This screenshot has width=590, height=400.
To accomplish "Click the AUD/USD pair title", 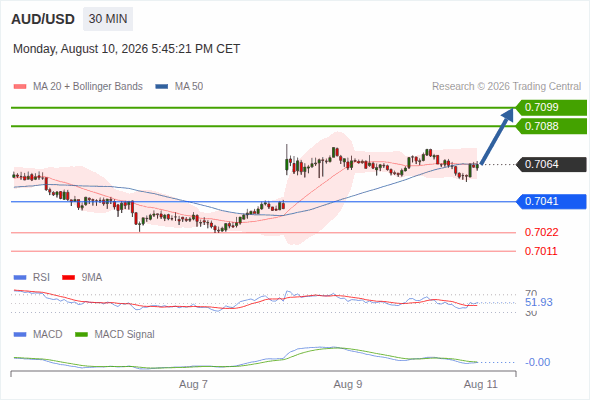I will click(x=43, y=19).
